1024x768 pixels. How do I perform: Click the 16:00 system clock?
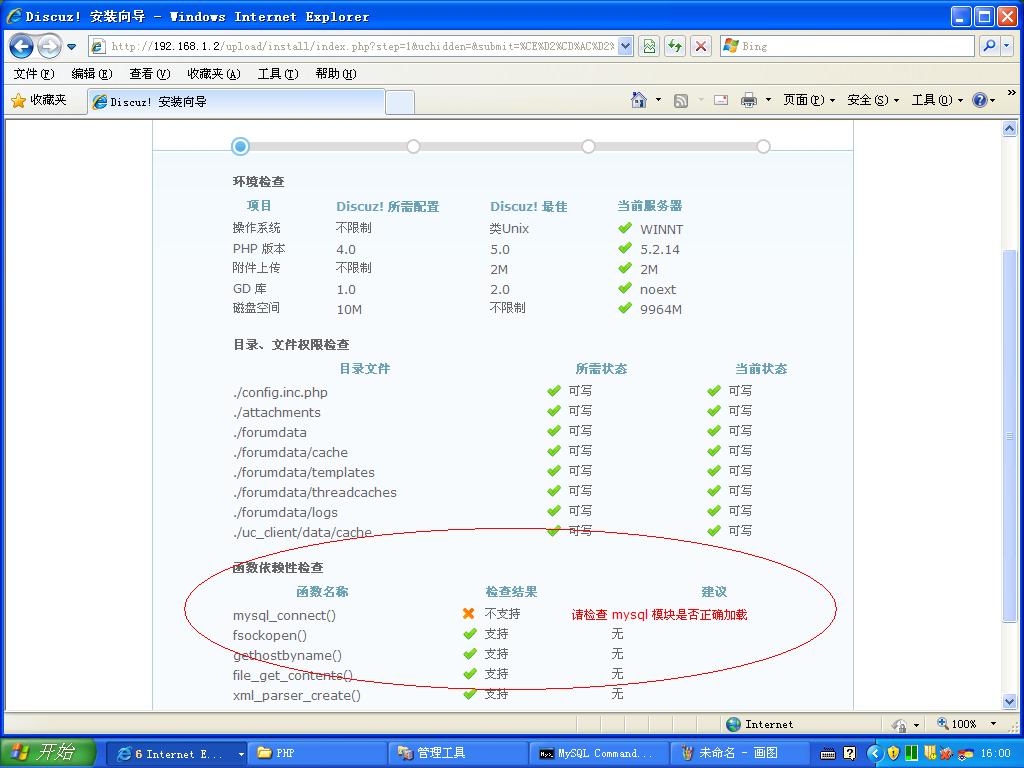click(x=995, y=753)
